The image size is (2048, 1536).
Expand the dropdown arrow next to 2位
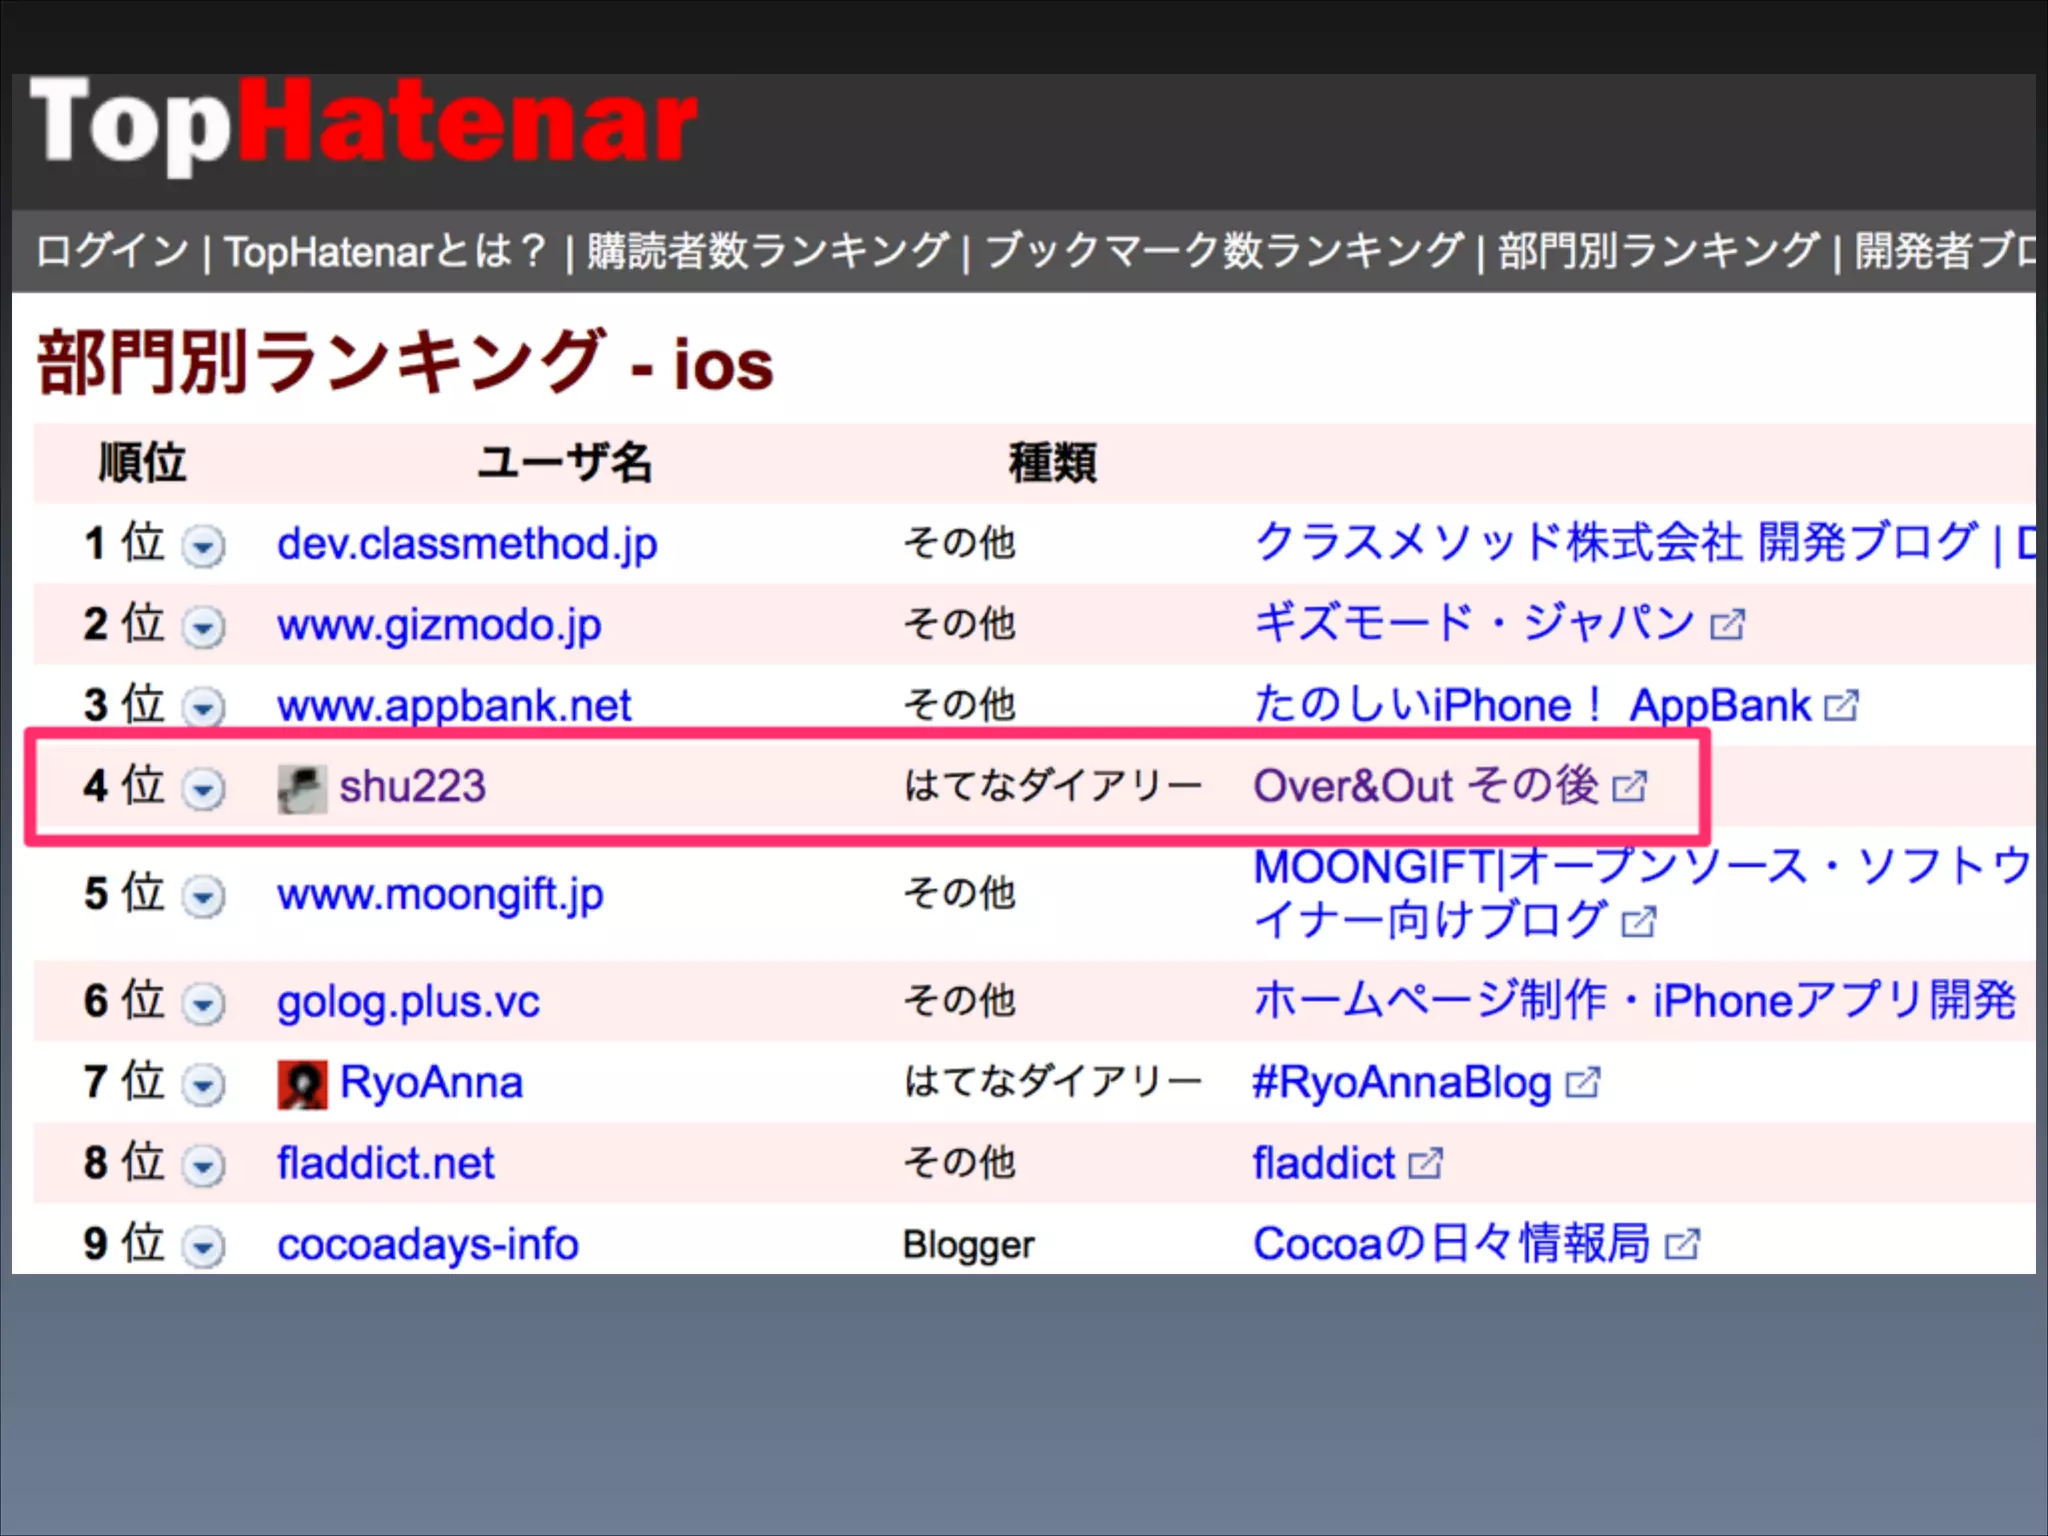coord(203,627)
